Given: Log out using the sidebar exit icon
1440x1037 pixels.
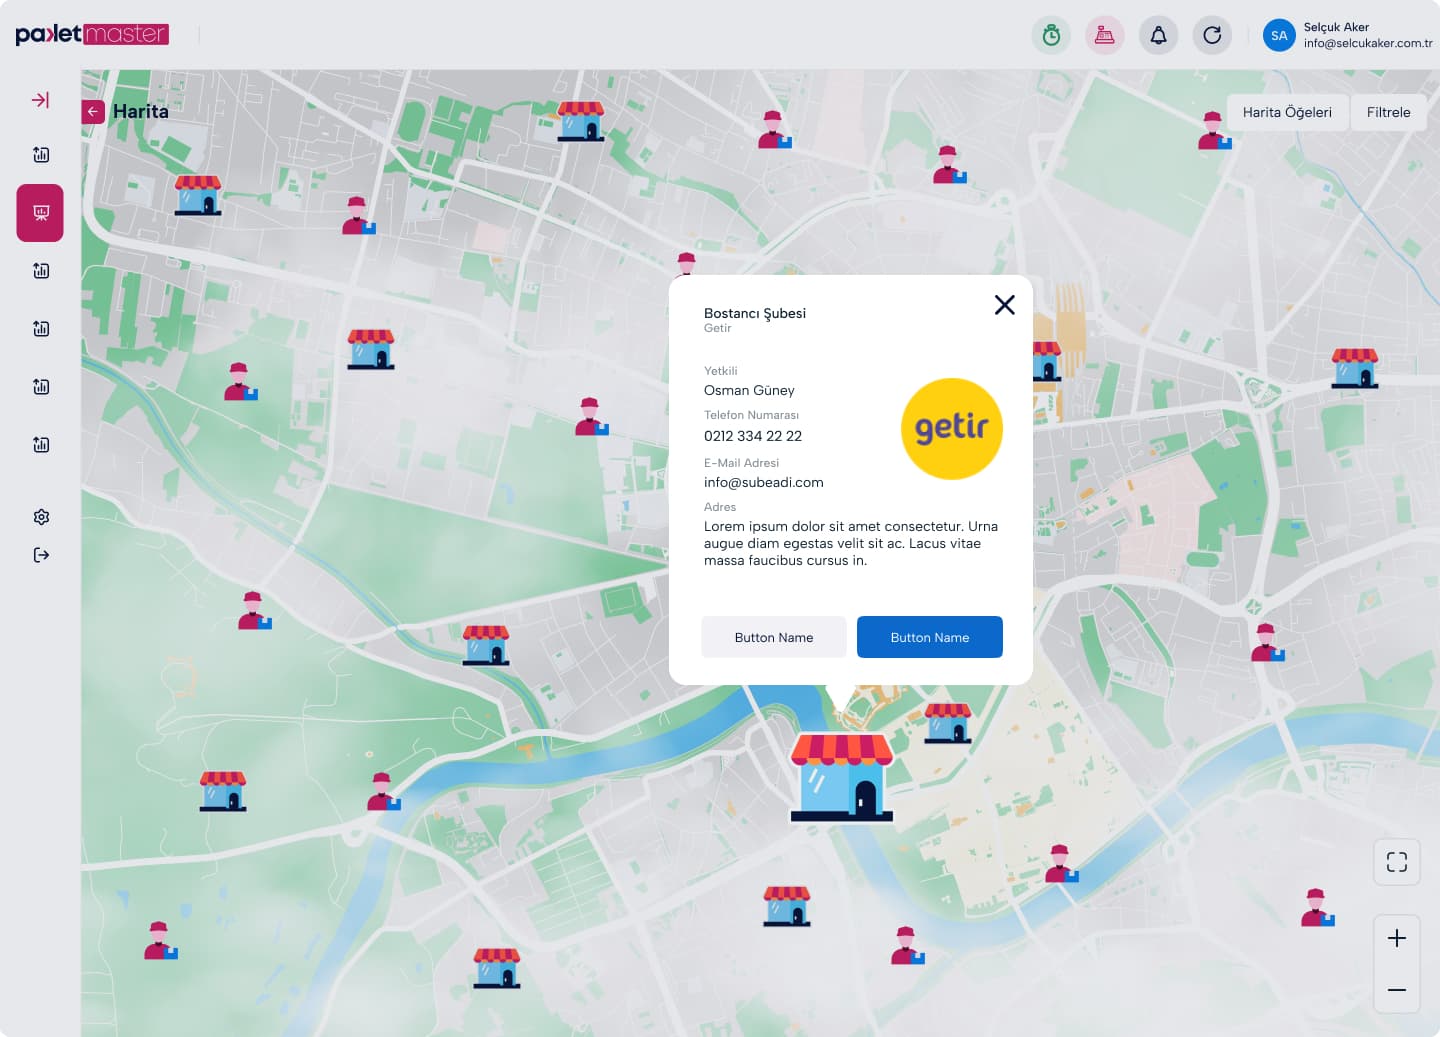Looking at the screenshot, I should click(41, 555).
